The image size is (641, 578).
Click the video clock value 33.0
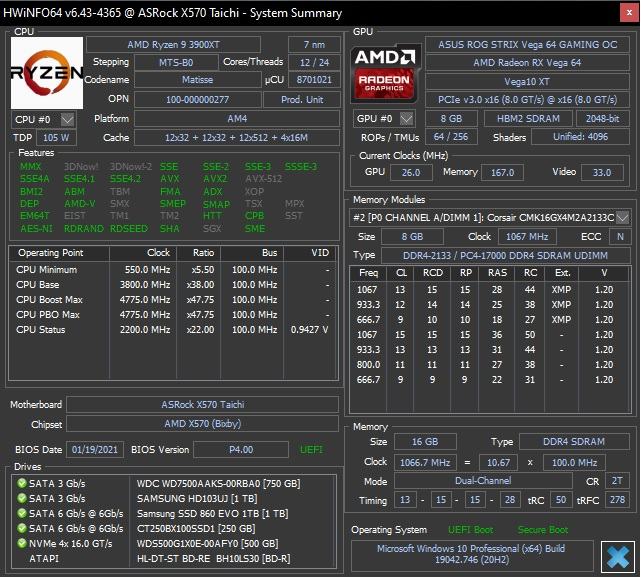click(602, 173)
